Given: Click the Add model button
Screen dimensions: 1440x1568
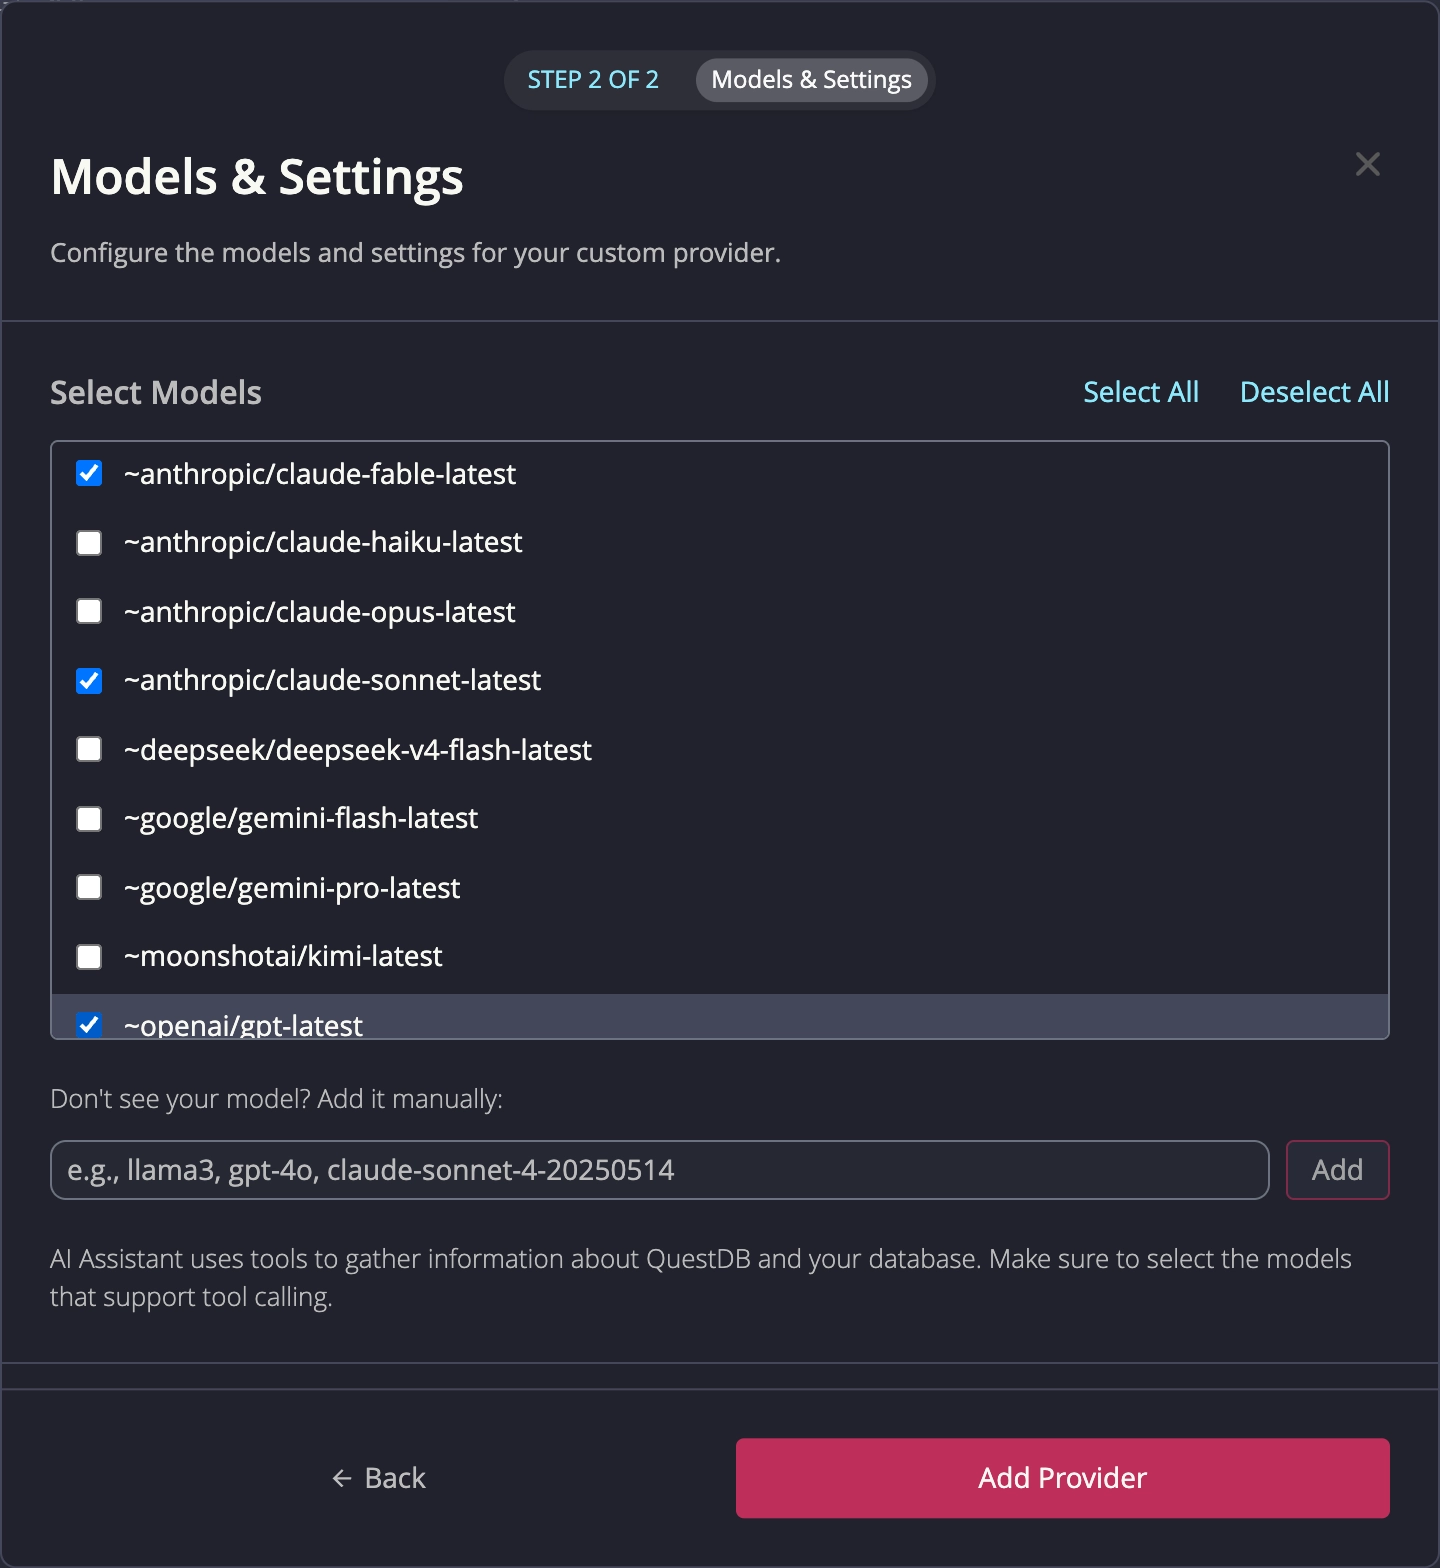Looking at the screenshot, I should (x=1337, y=1170).
